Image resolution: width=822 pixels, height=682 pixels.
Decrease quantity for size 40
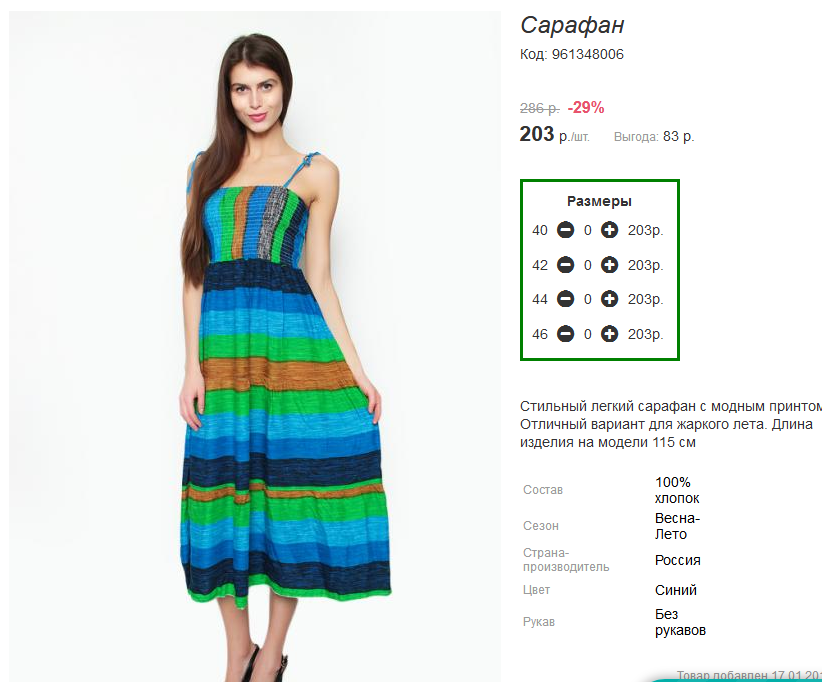point(565,230)
